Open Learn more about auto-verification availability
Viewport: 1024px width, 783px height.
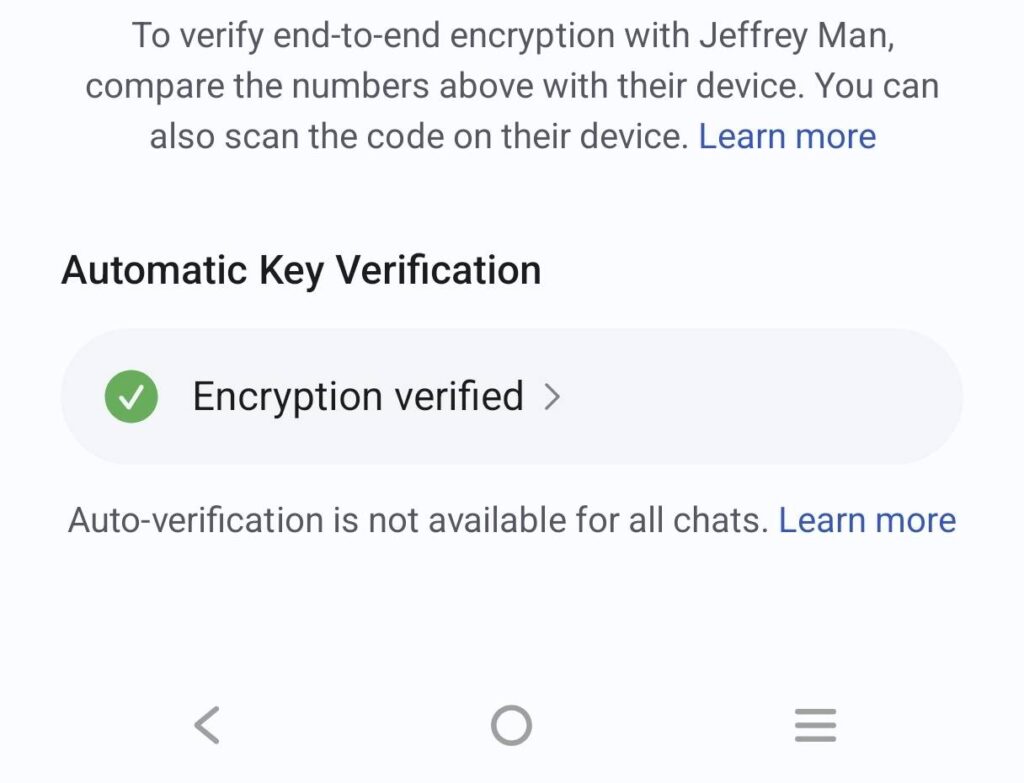pos(867,520)
